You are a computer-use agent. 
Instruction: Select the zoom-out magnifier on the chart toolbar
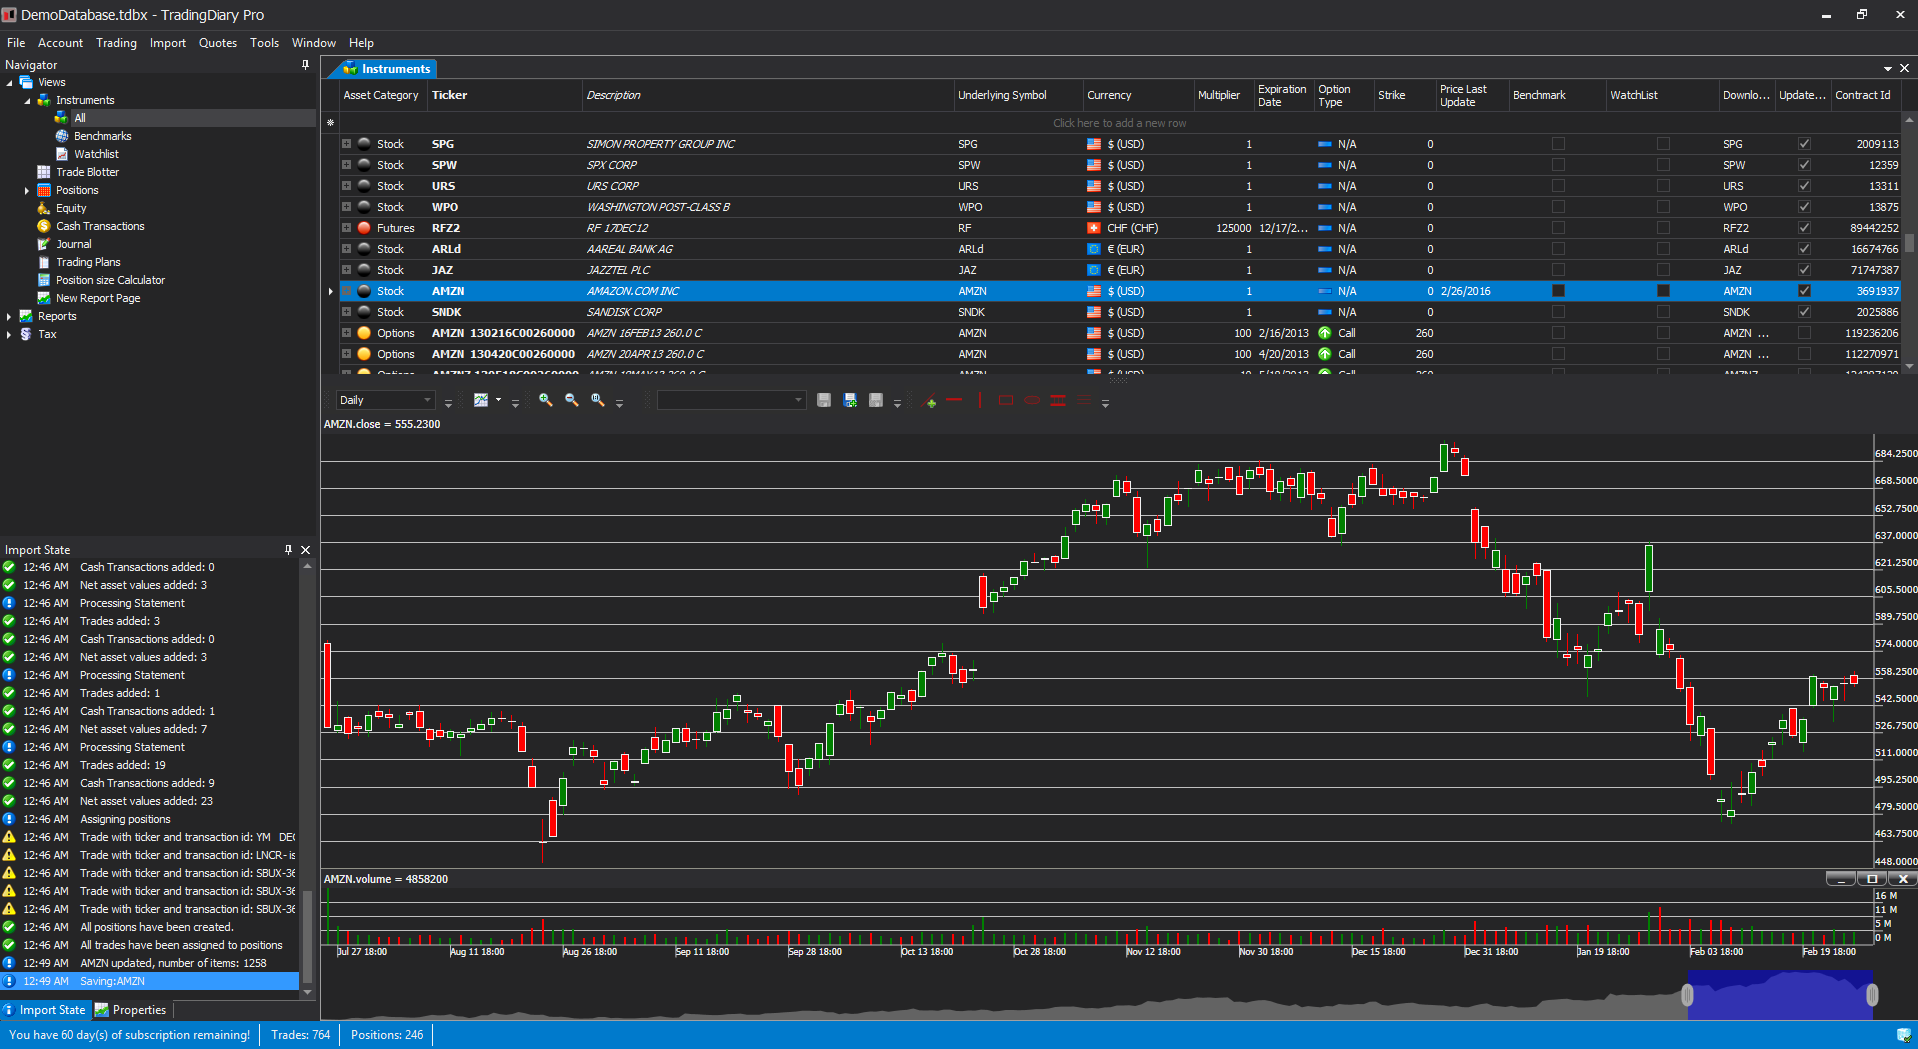point(571,400)
